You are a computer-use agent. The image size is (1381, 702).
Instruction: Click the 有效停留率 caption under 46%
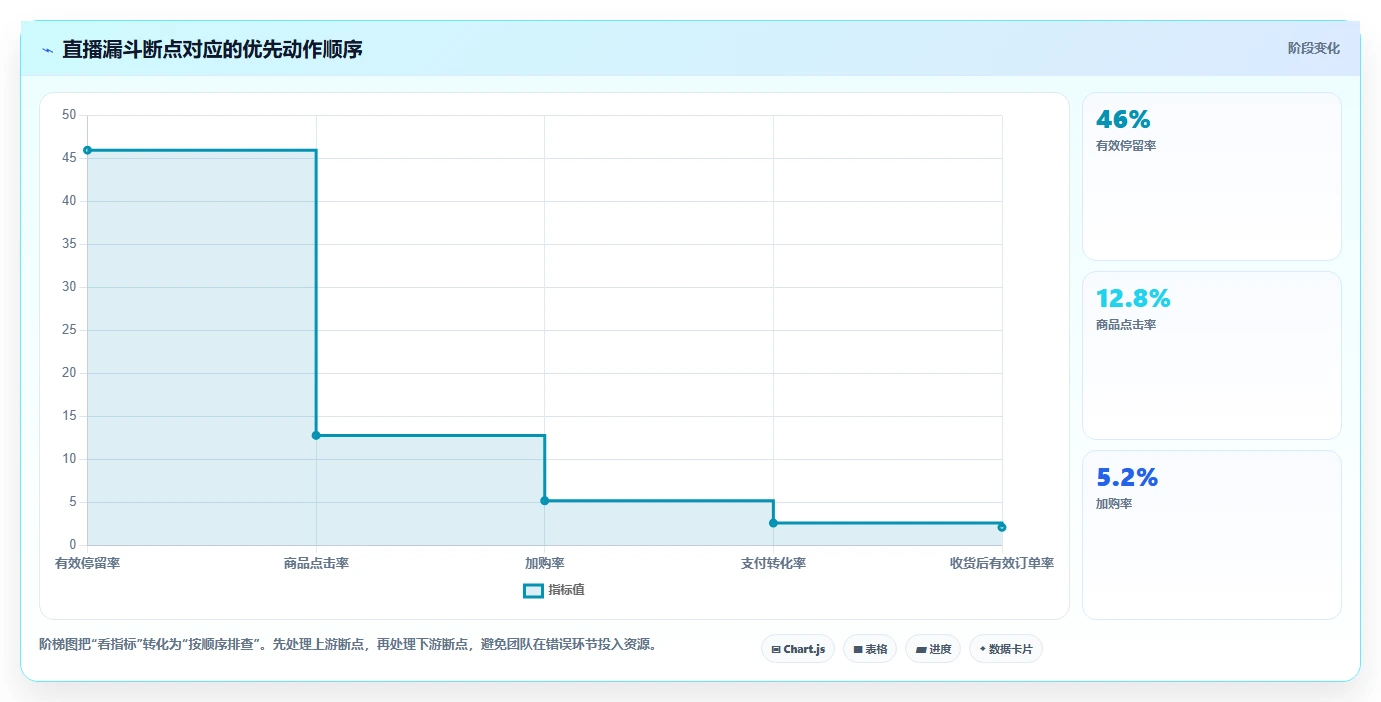pos(1126,146)
